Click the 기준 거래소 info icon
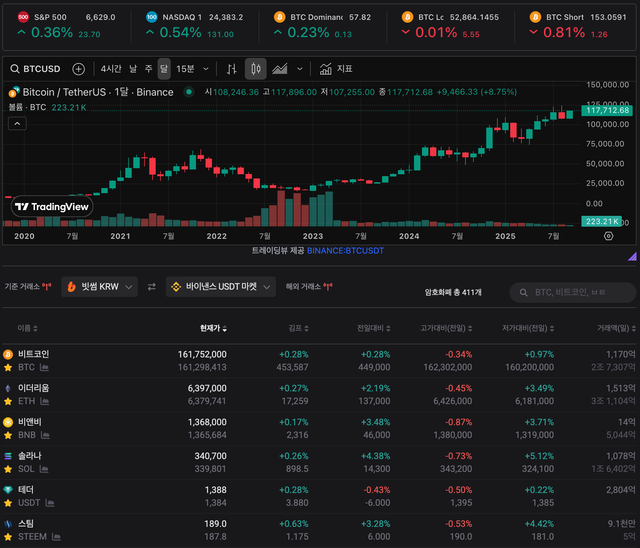The image size is (640, 548). [x=47, y=287]
